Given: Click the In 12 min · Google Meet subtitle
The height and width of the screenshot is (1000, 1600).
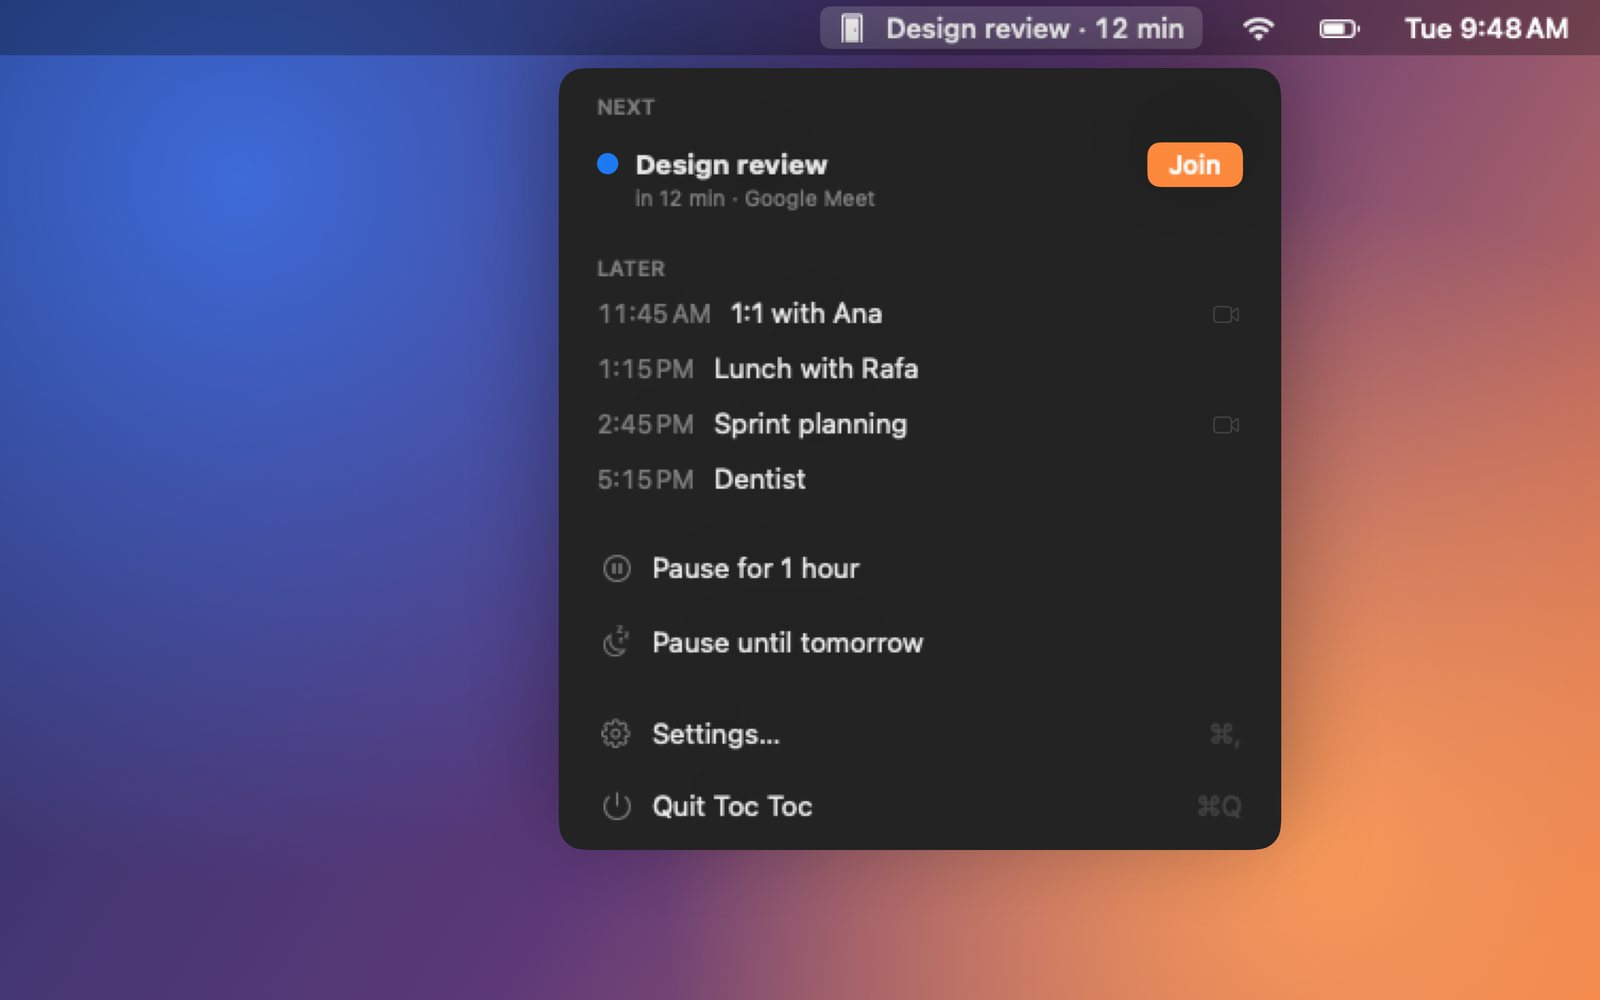Looking at the screenshot, I should point(755,199).
